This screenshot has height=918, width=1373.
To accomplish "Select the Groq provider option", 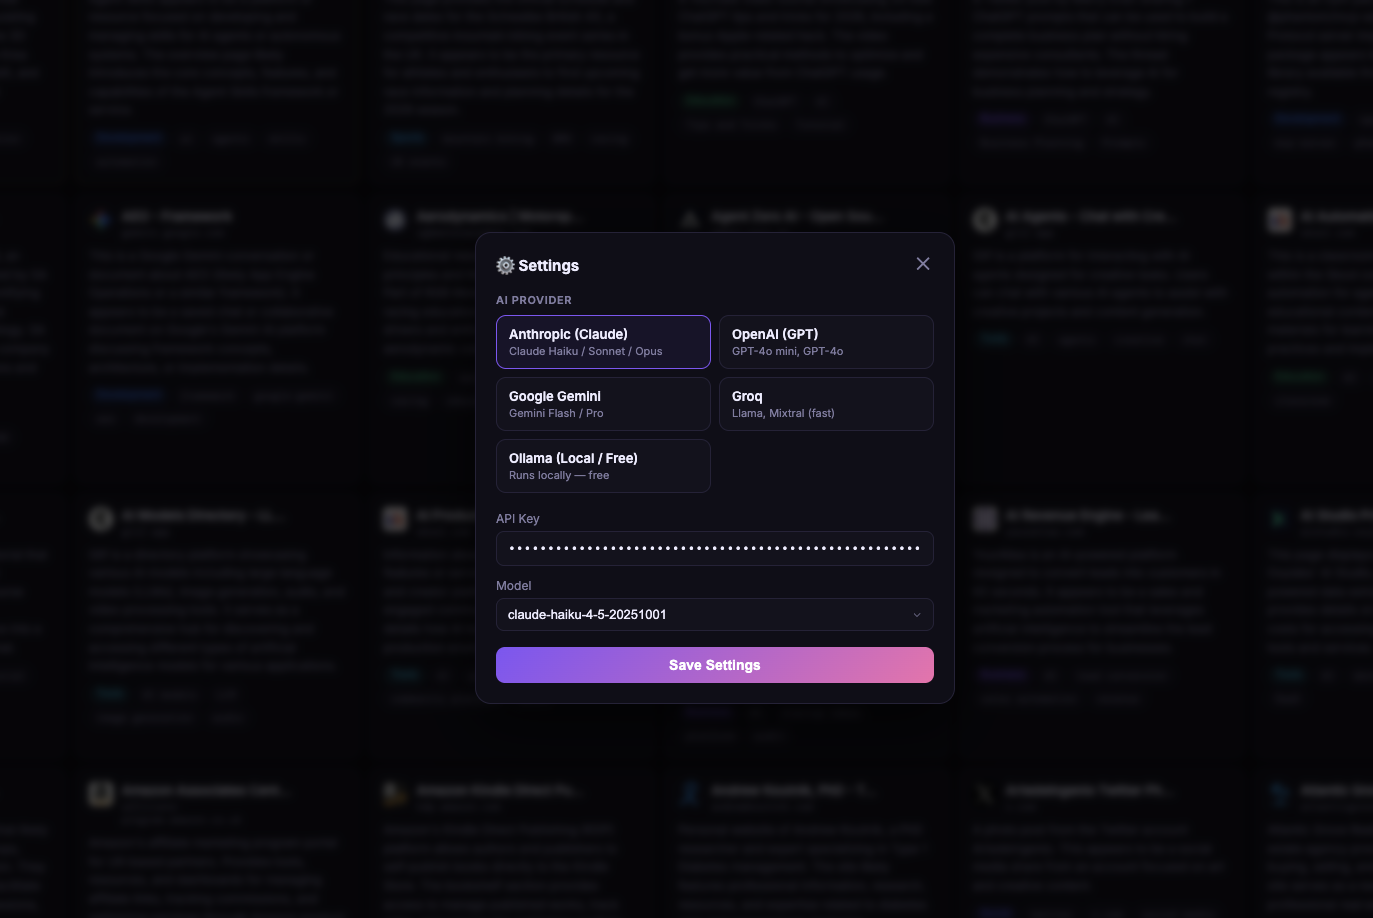I will click(x=826, y=404).
